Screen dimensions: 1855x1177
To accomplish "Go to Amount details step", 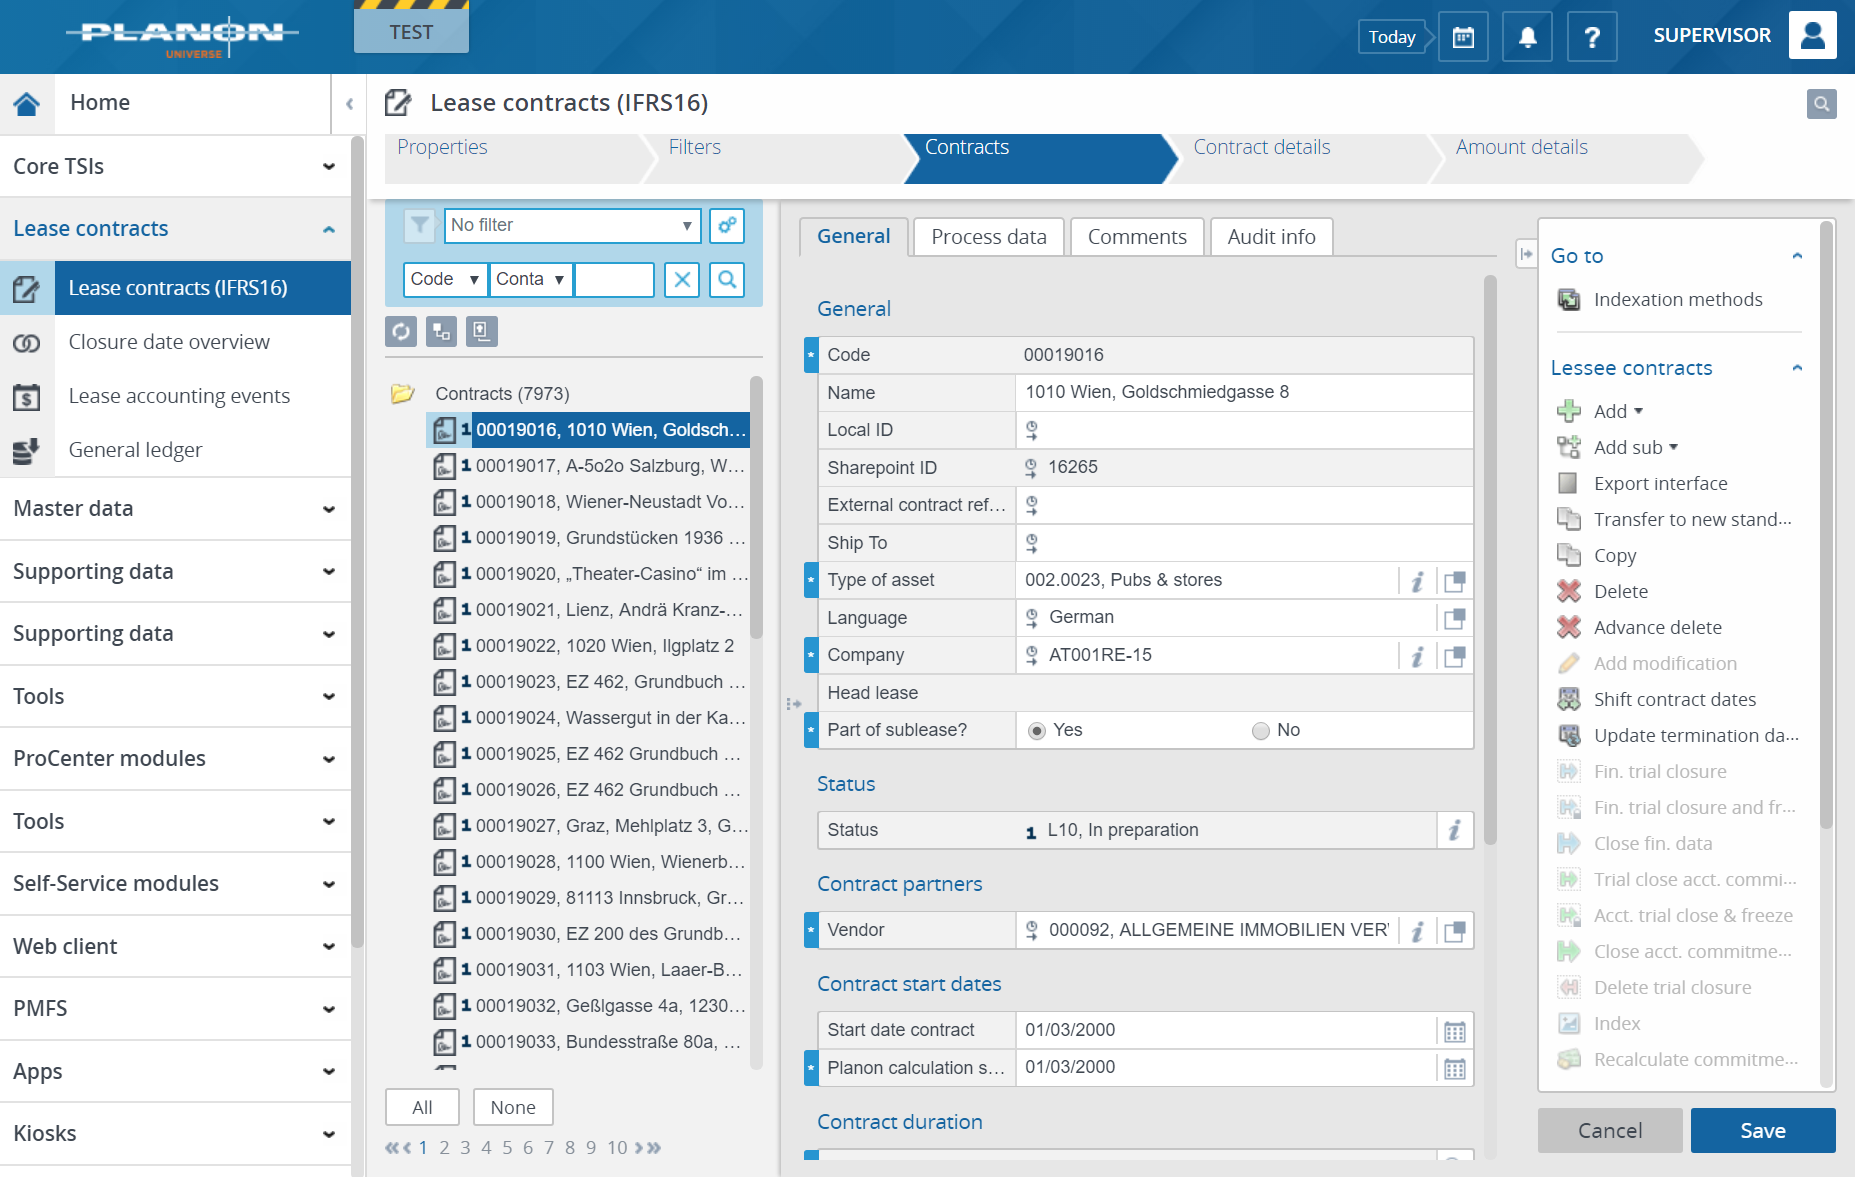I will point(1566,158).
